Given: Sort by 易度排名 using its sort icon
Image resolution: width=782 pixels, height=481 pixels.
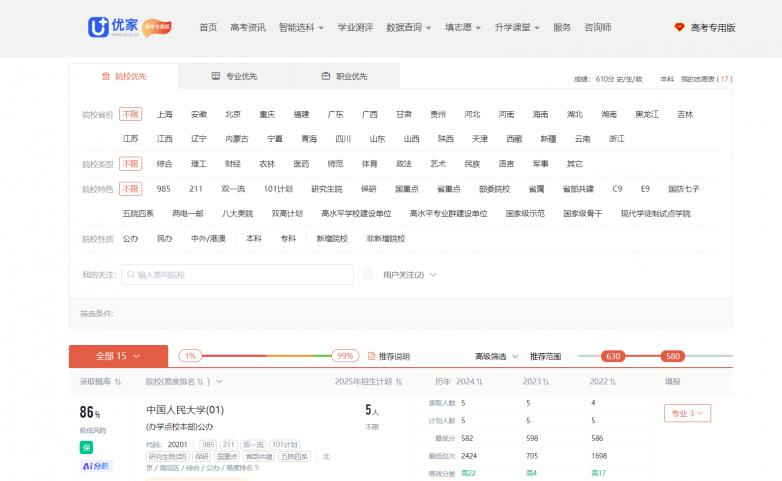Looking at the screenshot, I should [200, 382].
